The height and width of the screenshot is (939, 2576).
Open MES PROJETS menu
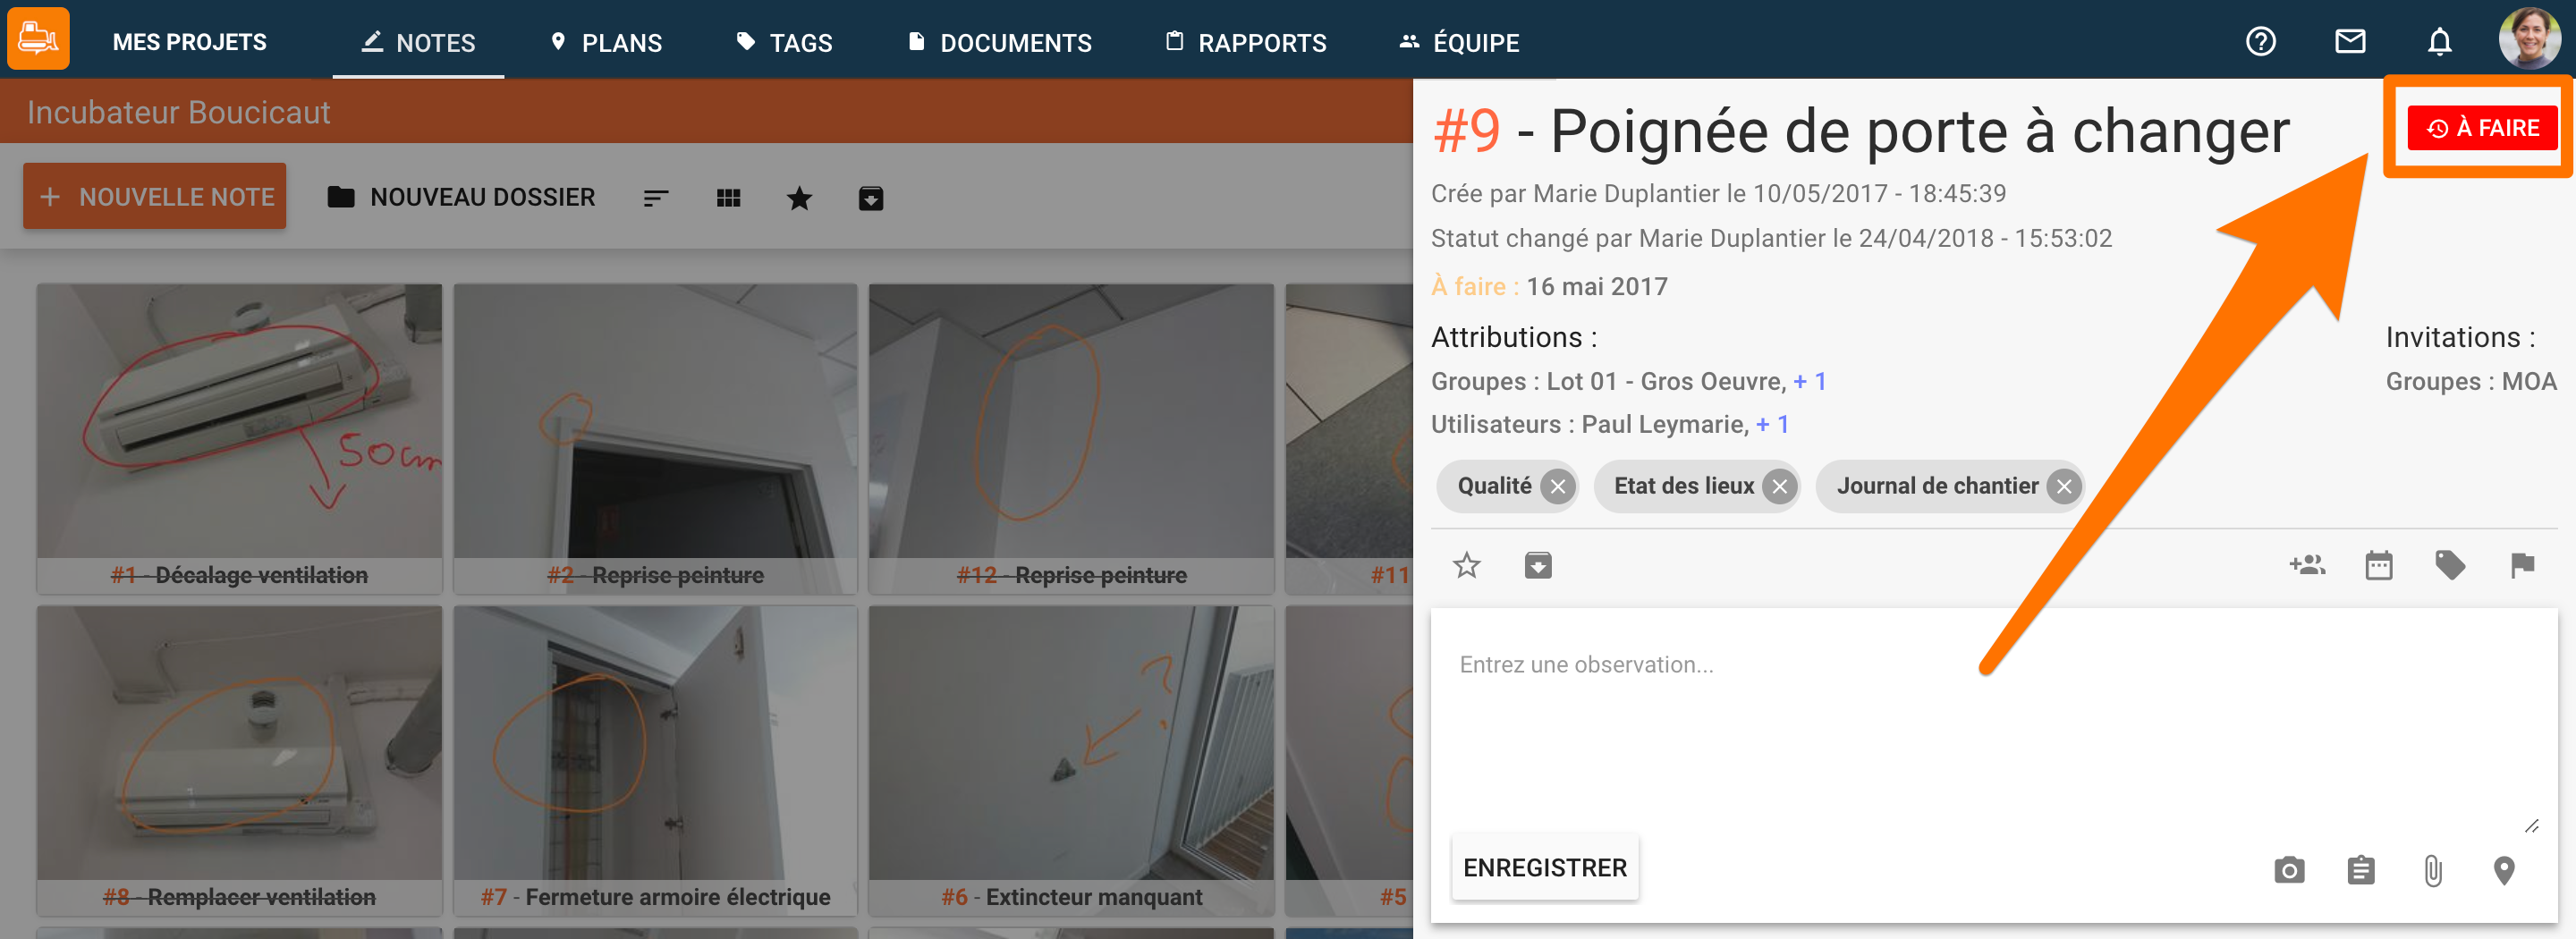[x=189, y=42]
